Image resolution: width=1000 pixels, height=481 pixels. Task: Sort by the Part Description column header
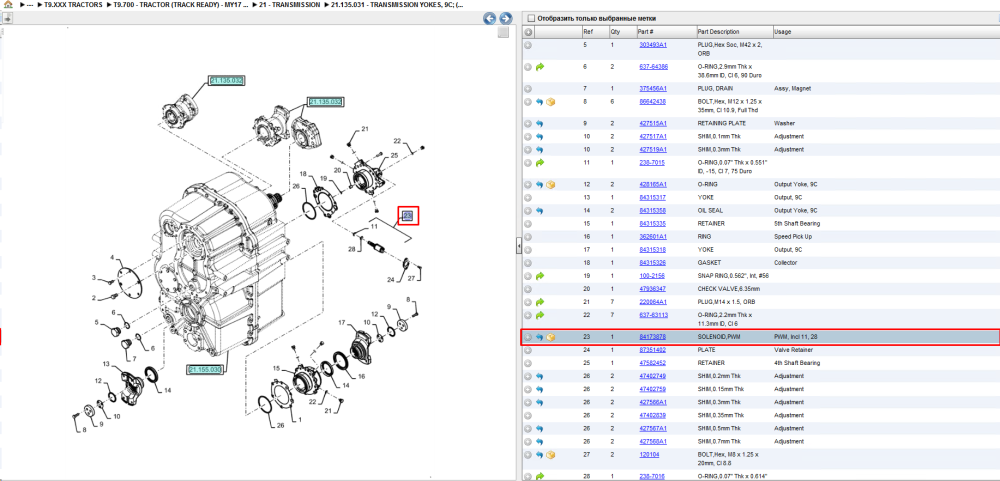(733, 31)
